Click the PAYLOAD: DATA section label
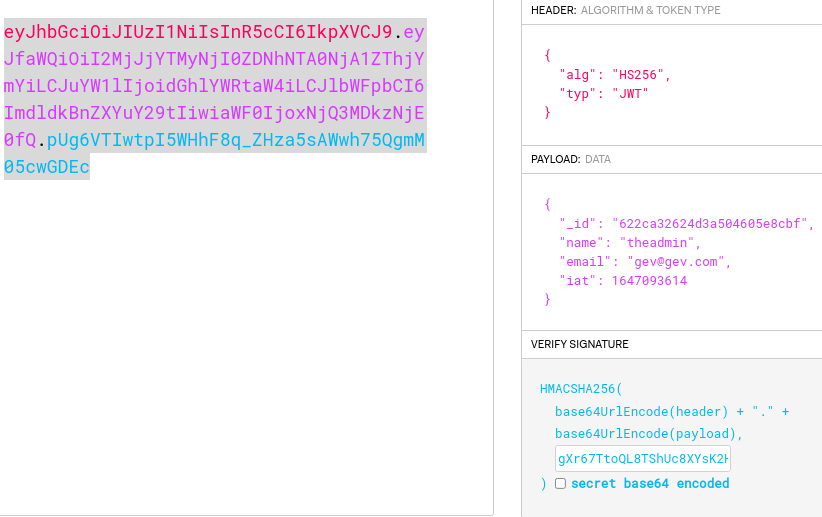 [570, 159]
